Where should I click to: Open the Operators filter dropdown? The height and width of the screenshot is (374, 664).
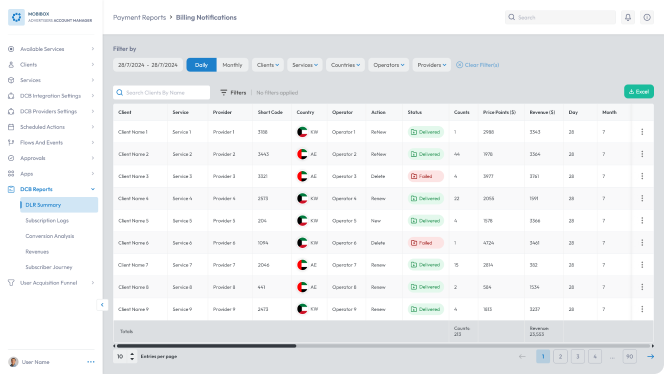click(388, 65)
